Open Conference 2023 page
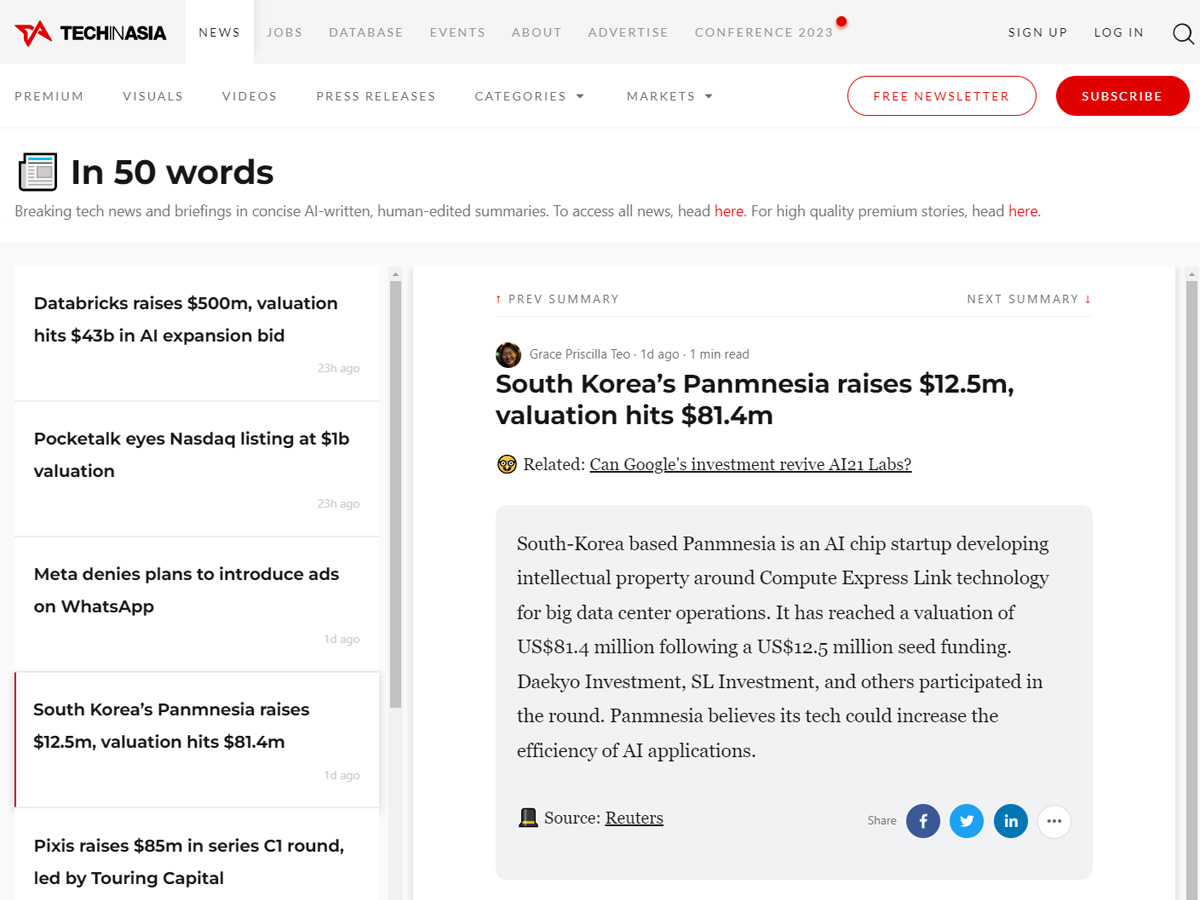This screenshot has width=1200, height=900. pyautogui.click(x=764, y=32)
